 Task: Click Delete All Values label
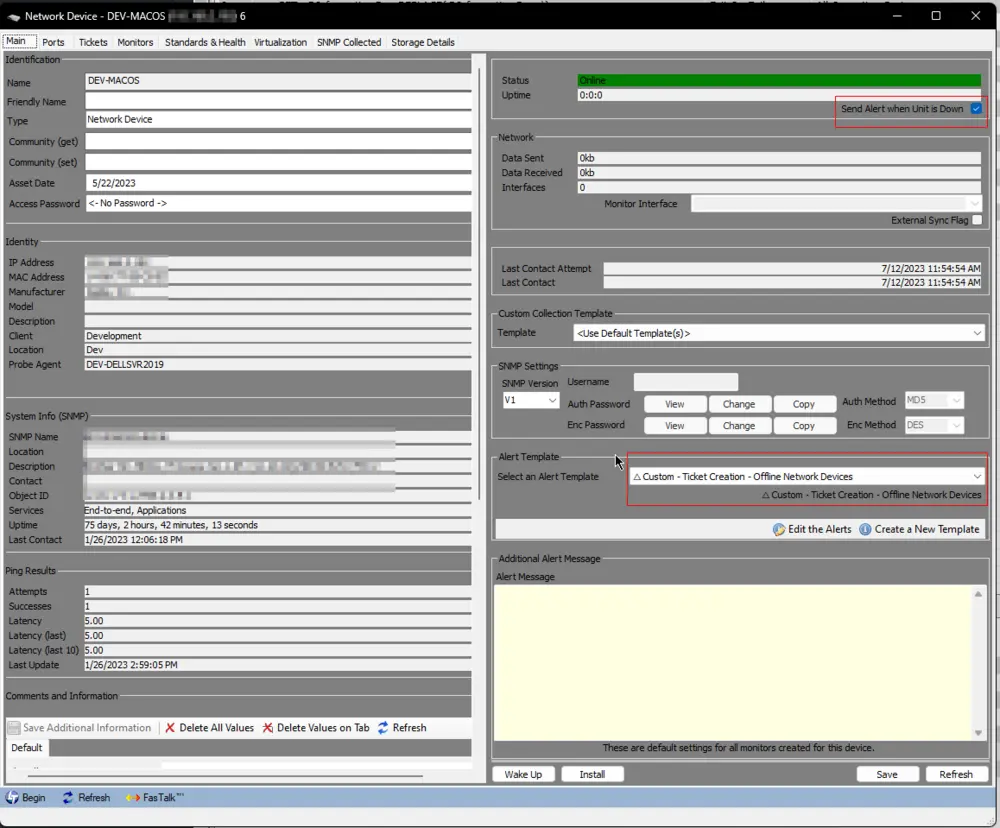(x=216, y=728)
